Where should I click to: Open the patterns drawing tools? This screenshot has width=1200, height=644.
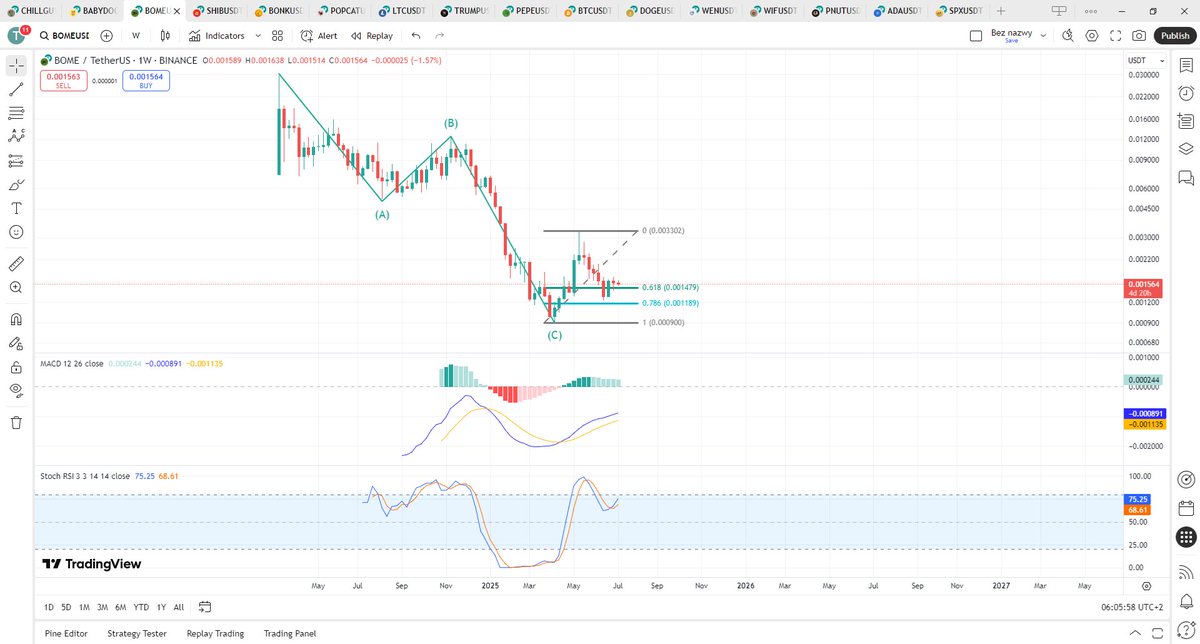pyautogui.click(x=16, y=136)
